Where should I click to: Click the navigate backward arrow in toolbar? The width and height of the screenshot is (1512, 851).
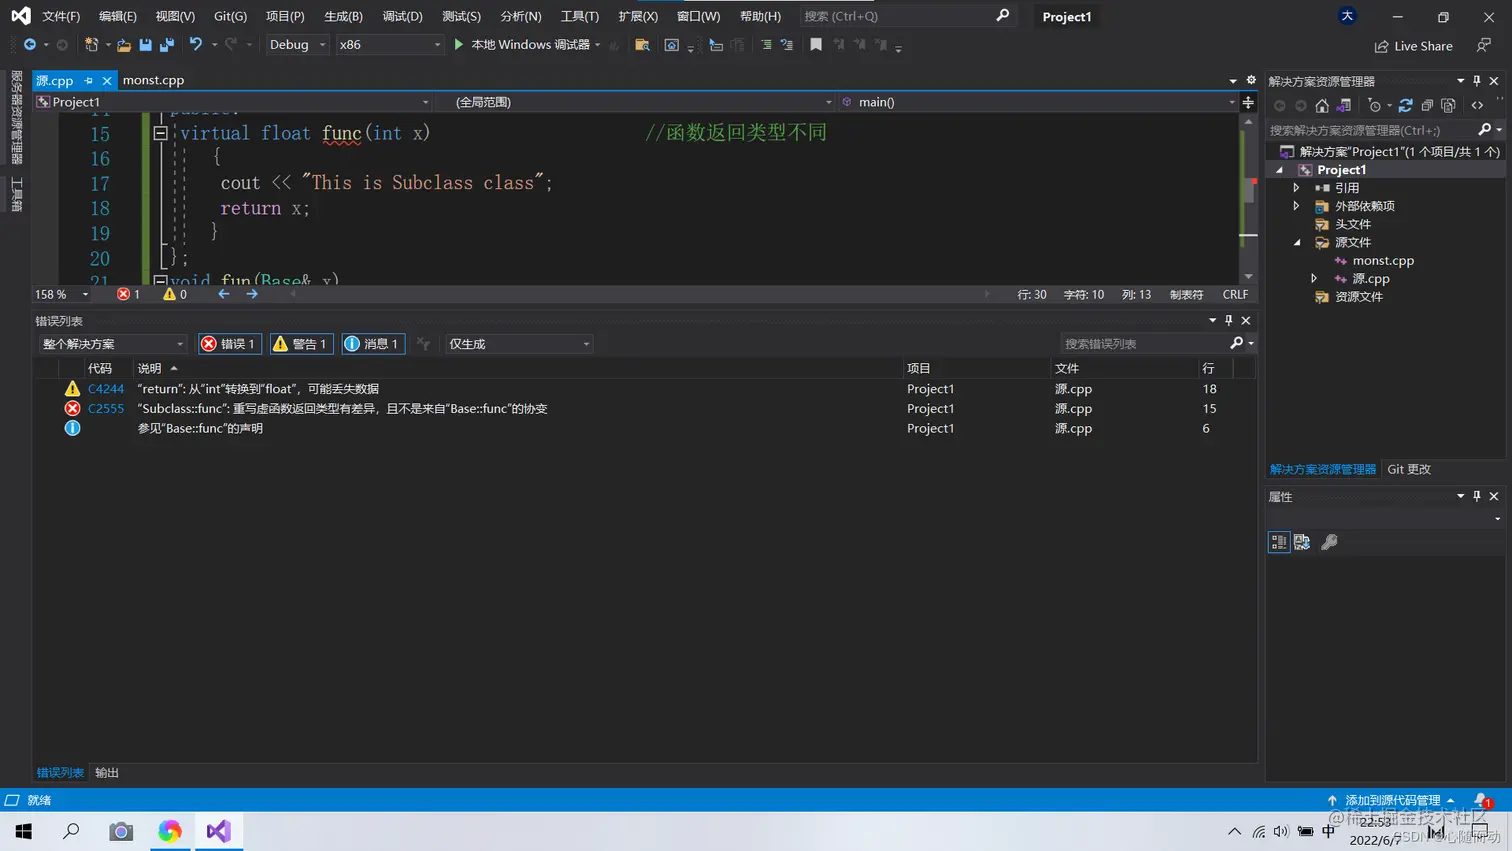pyautogui.click(x=29, y=45)
